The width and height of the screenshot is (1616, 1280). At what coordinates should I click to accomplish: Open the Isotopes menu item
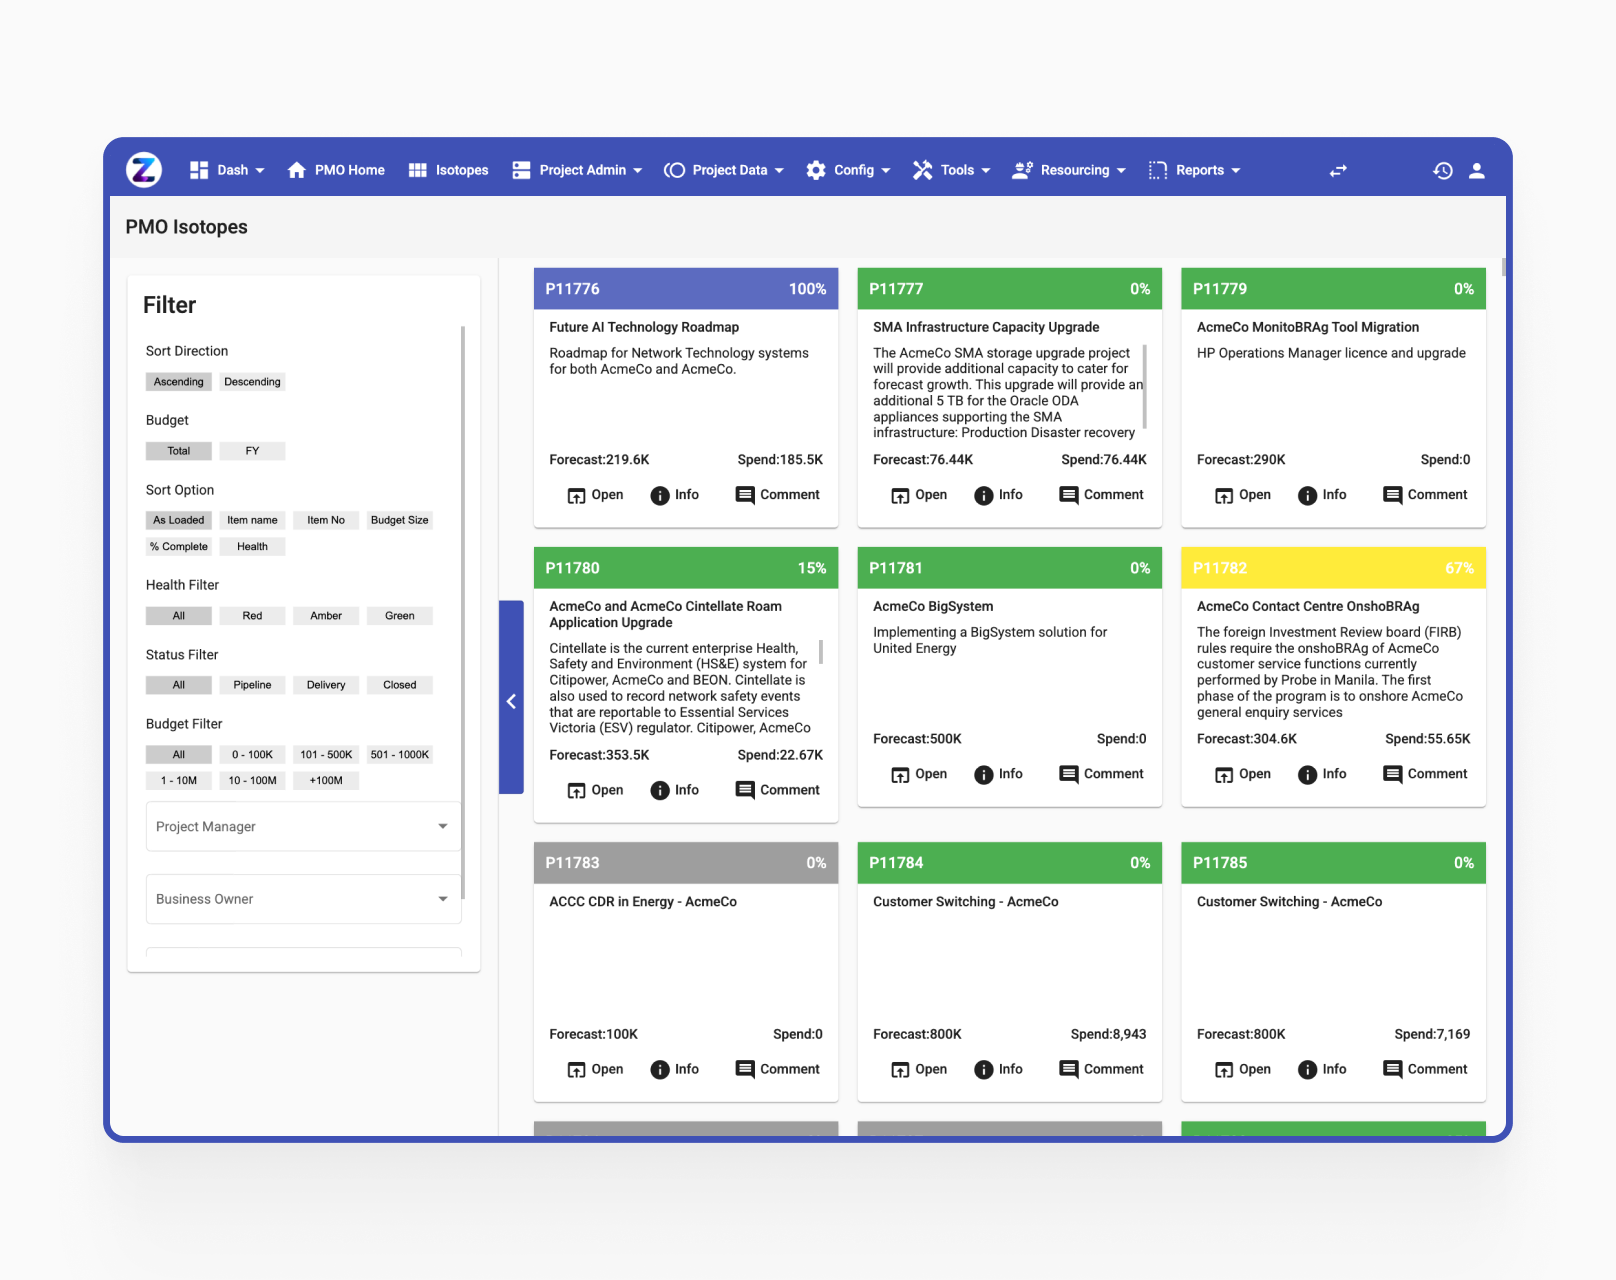449,171
